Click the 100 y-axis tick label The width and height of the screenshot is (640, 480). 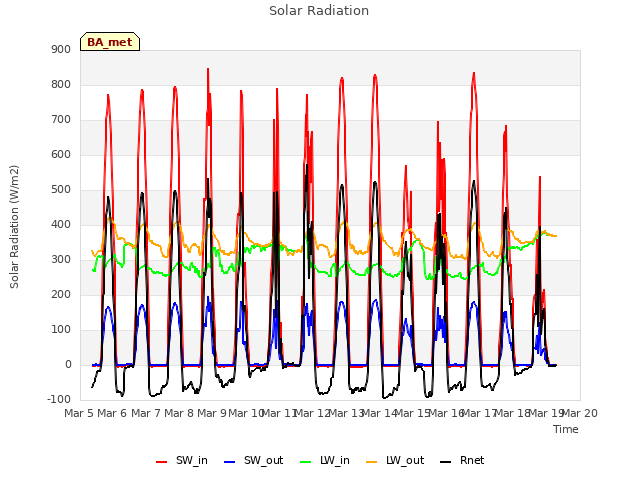tap(61, 330)
